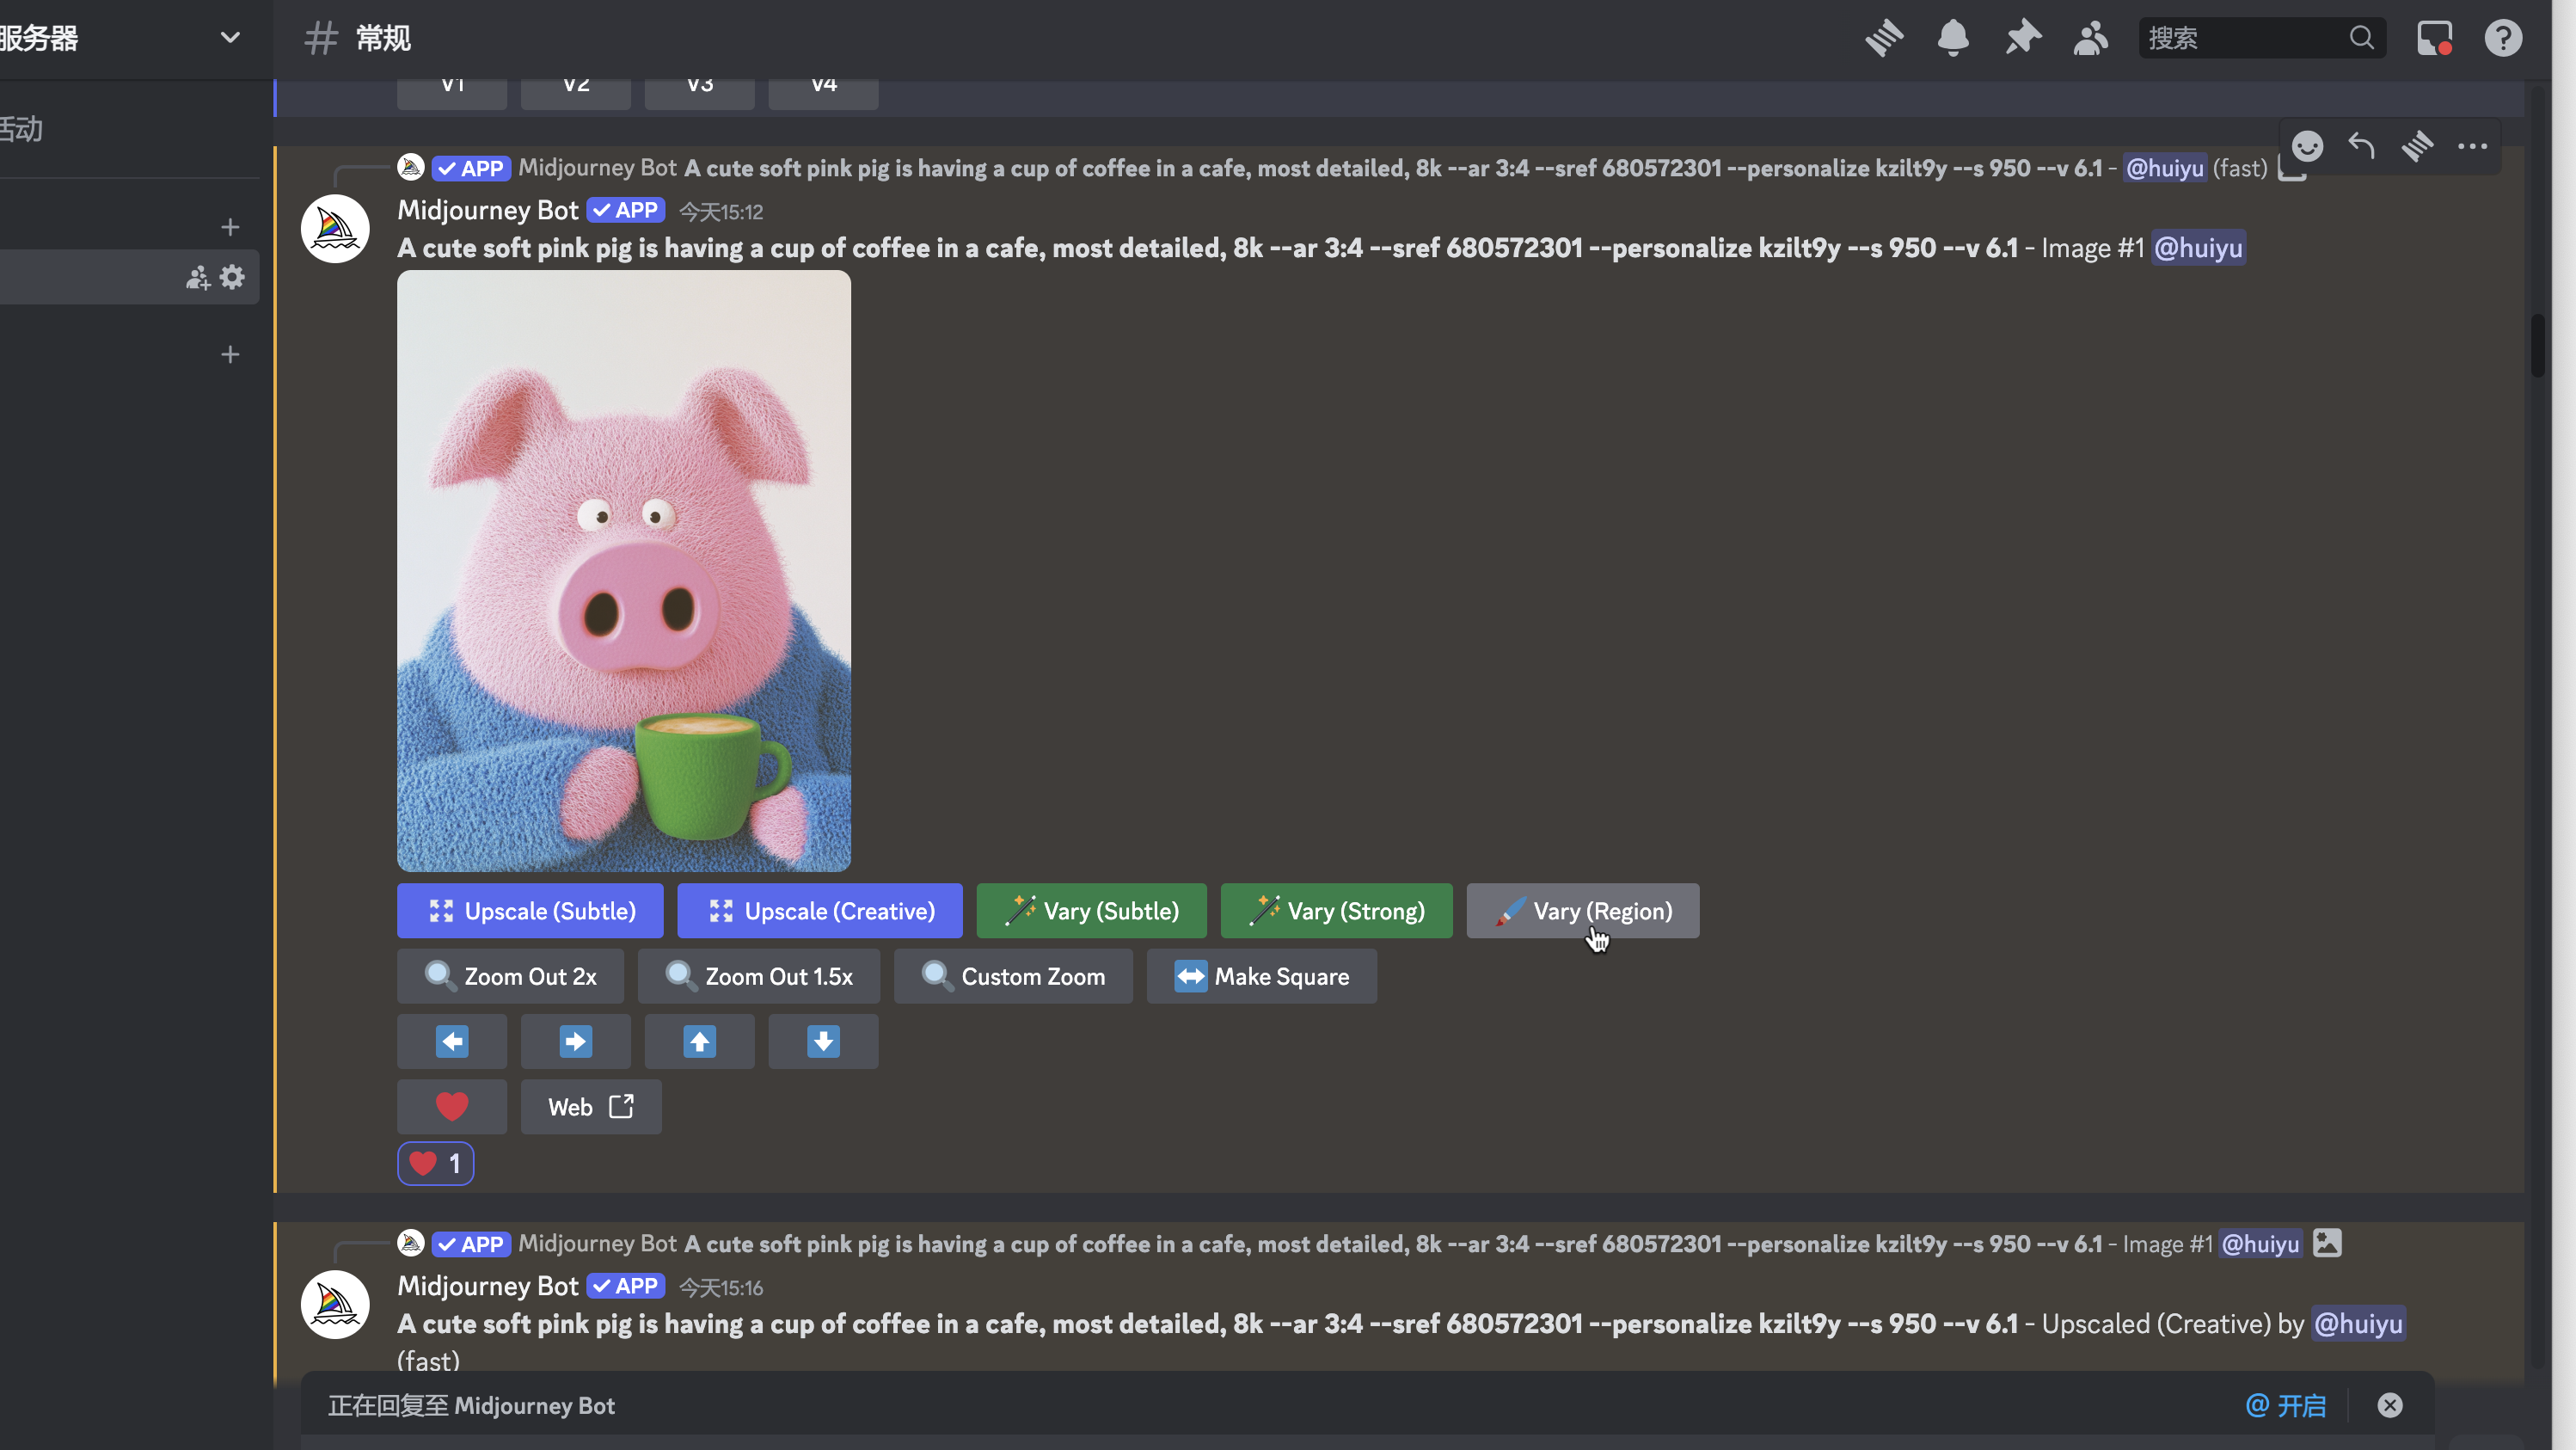Open channel settings gear icon
The image size is (2576, 1450).
click(232, 277)
